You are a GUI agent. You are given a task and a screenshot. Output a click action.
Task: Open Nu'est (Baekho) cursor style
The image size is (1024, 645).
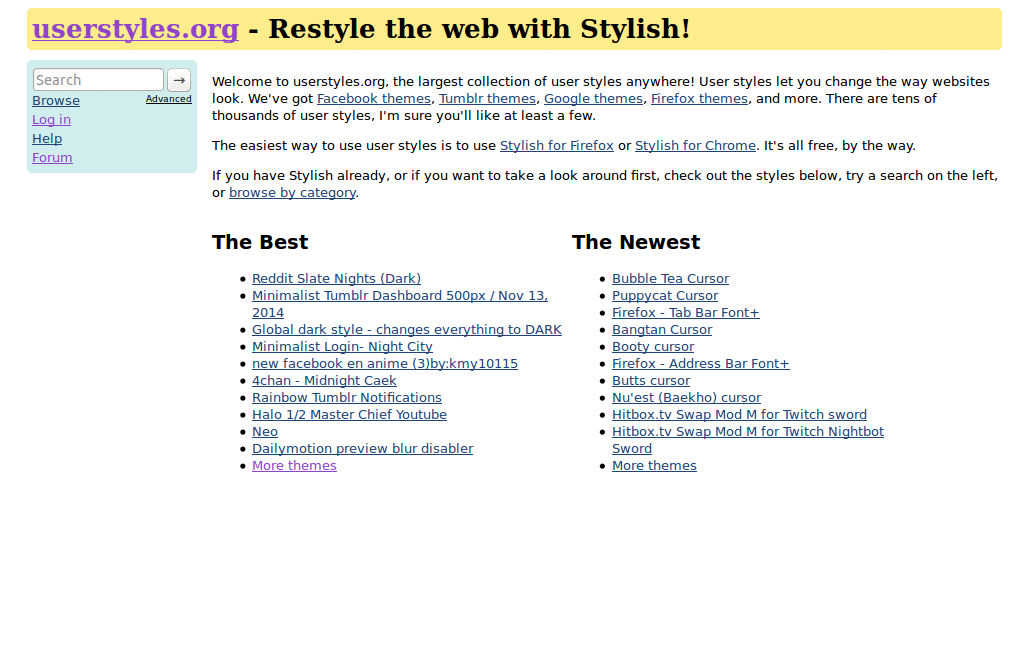686,398
